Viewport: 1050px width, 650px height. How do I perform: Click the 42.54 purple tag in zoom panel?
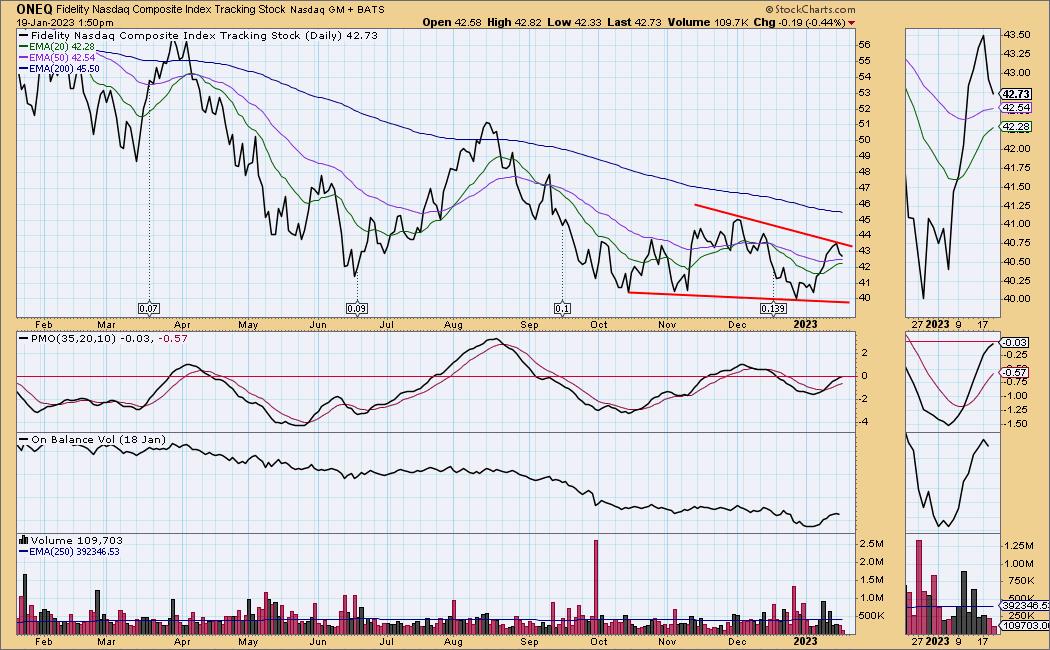click(1017, 108)
